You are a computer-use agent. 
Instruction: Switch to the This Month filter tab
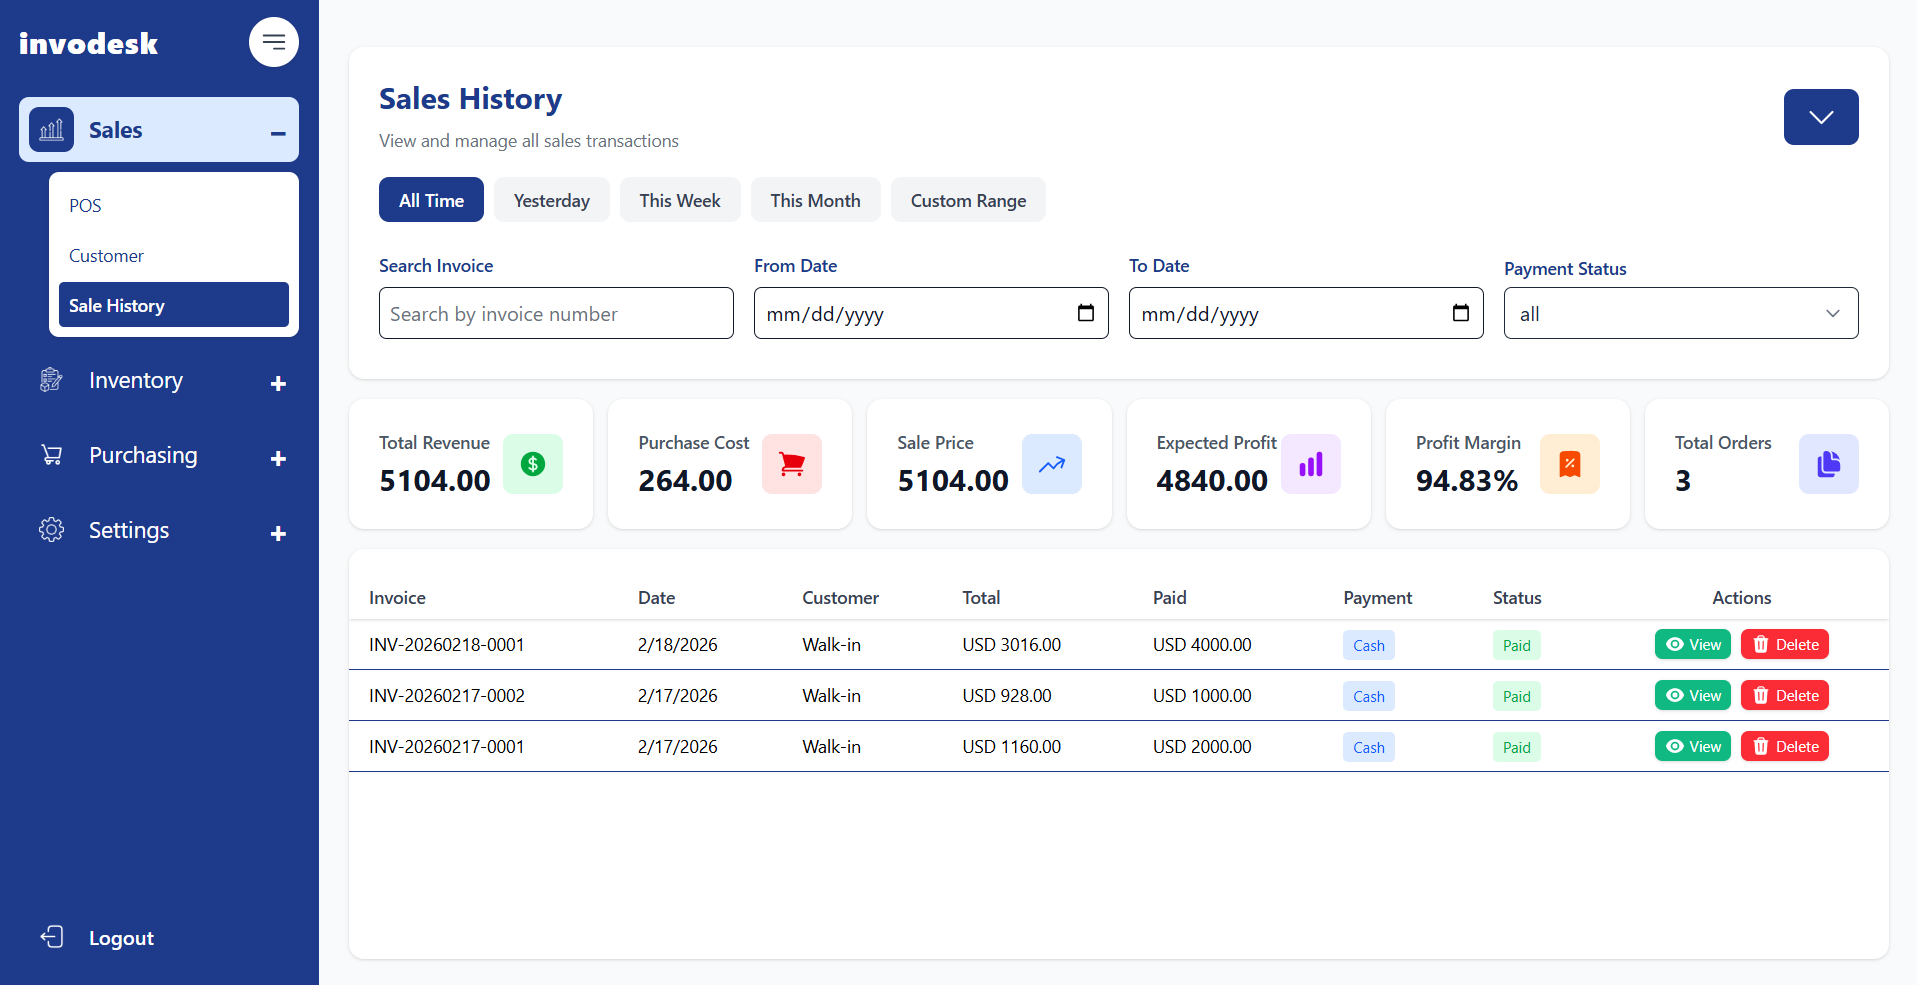coord(815,199)
